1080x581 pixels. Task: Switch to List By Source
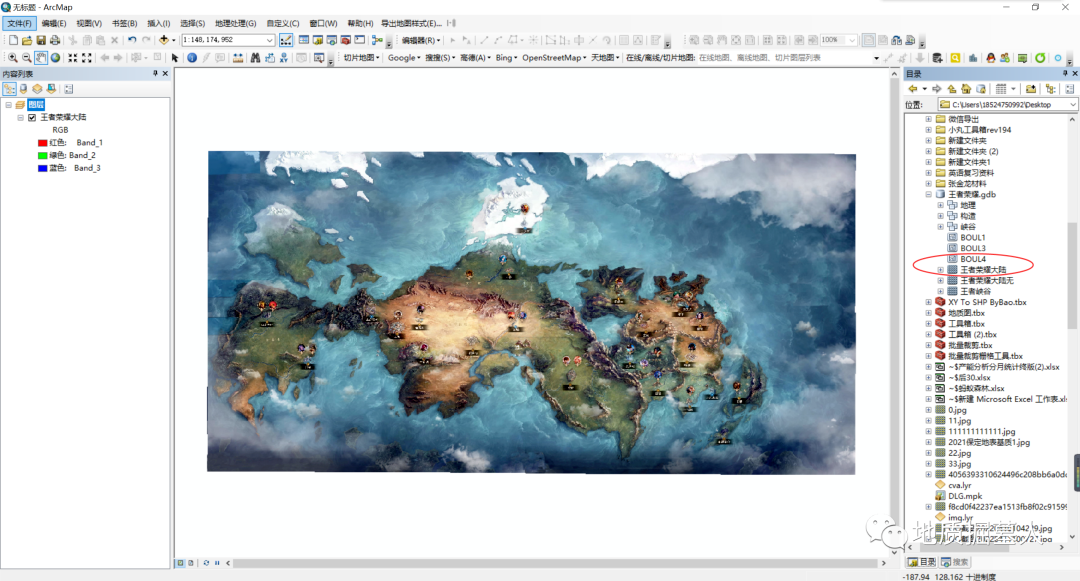23,89
